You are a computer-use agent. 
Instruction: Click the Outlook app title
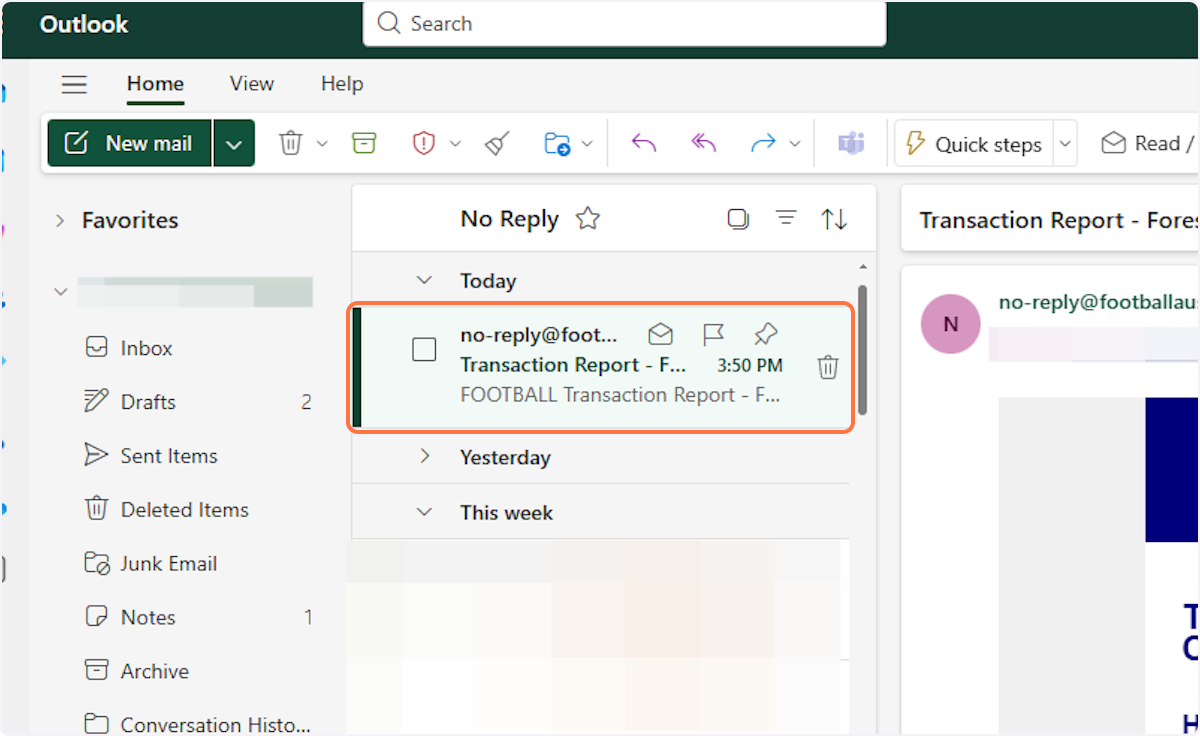tap(84, 24)
